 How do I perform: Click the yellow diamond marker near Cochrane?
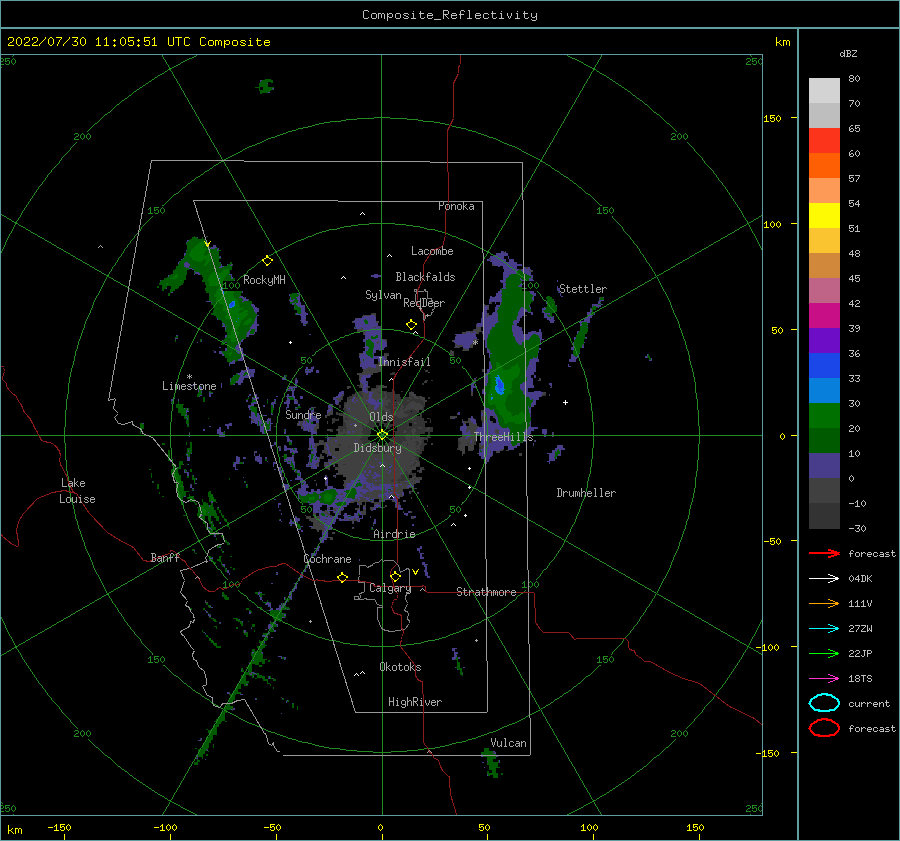[x=342, y=577]
